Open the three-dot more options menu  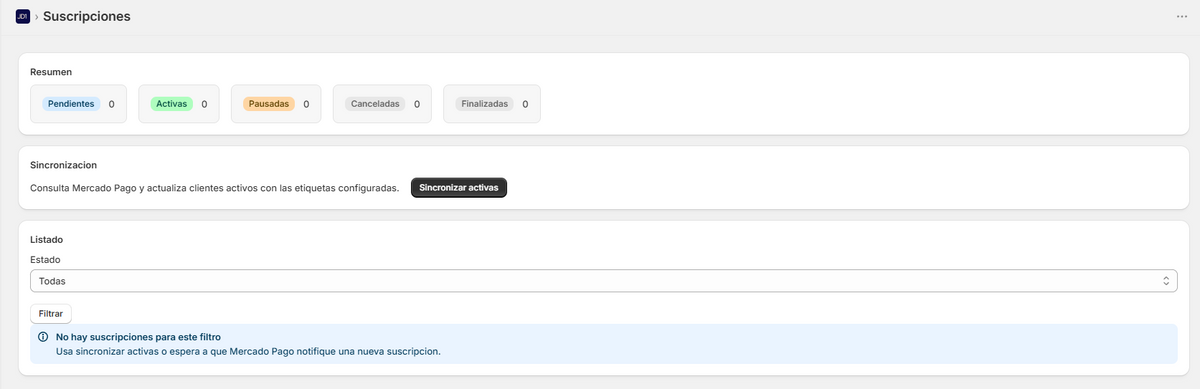click(1182, 17)
